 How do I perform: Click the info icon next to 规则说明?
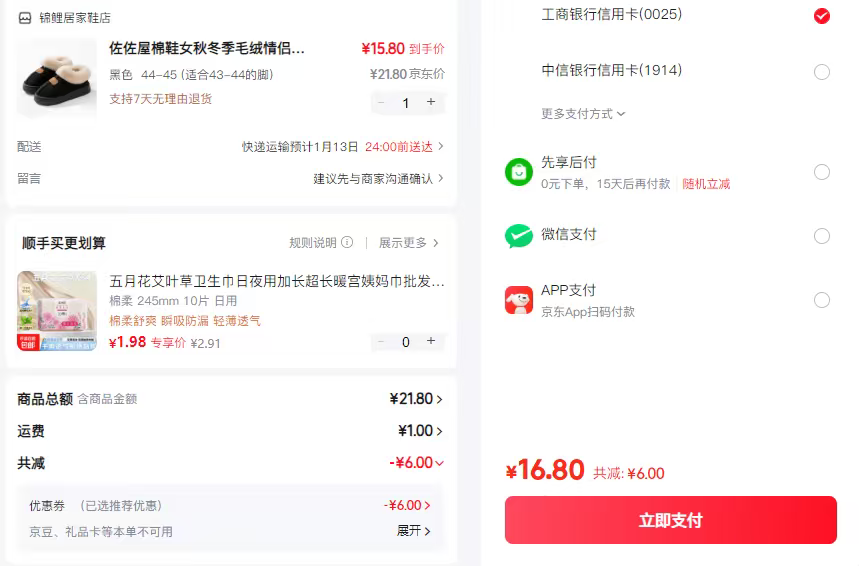[x=347, y=242]
